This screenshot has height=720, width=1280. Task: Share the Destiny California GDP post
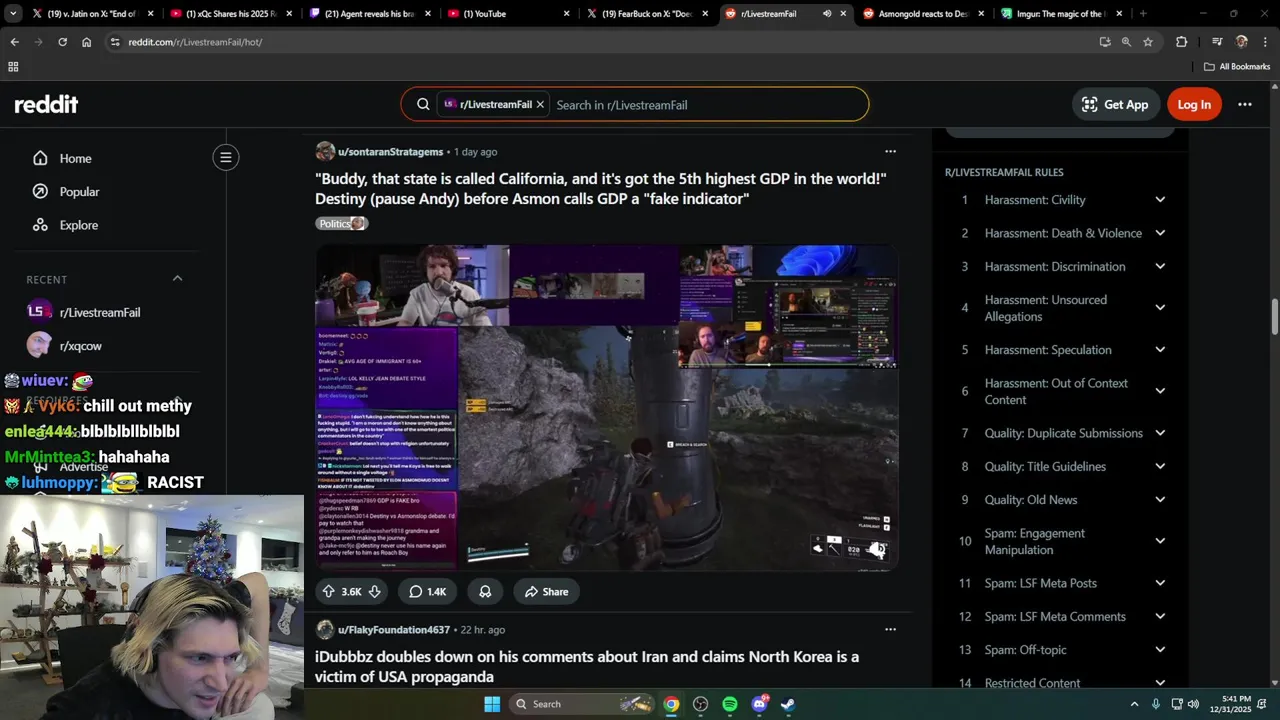point(546,591)
